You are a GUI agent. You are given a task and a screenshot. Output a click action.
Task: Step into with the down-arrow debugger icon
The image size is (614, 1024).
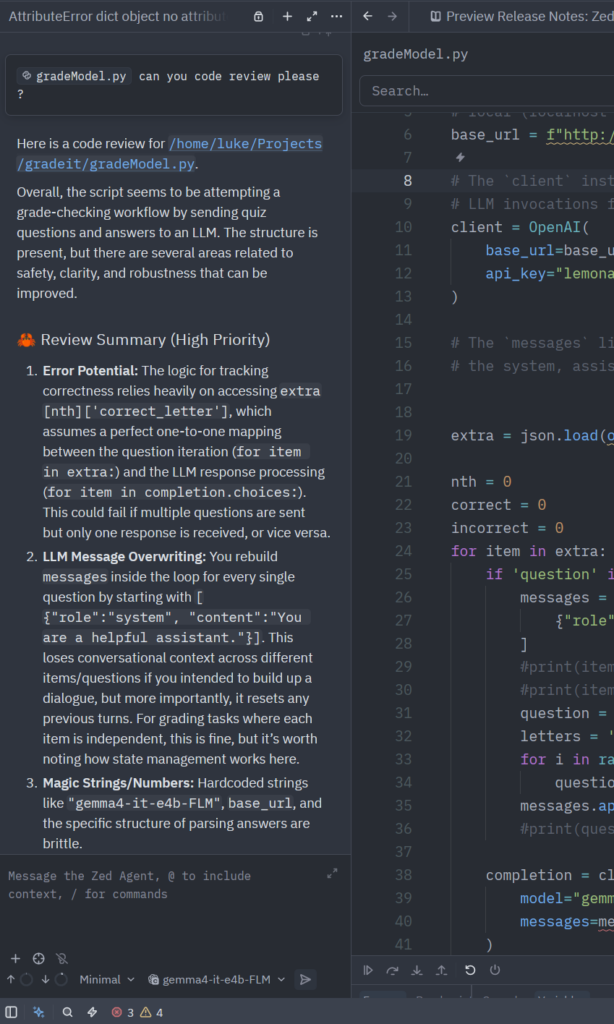click(x=417, y=970)
